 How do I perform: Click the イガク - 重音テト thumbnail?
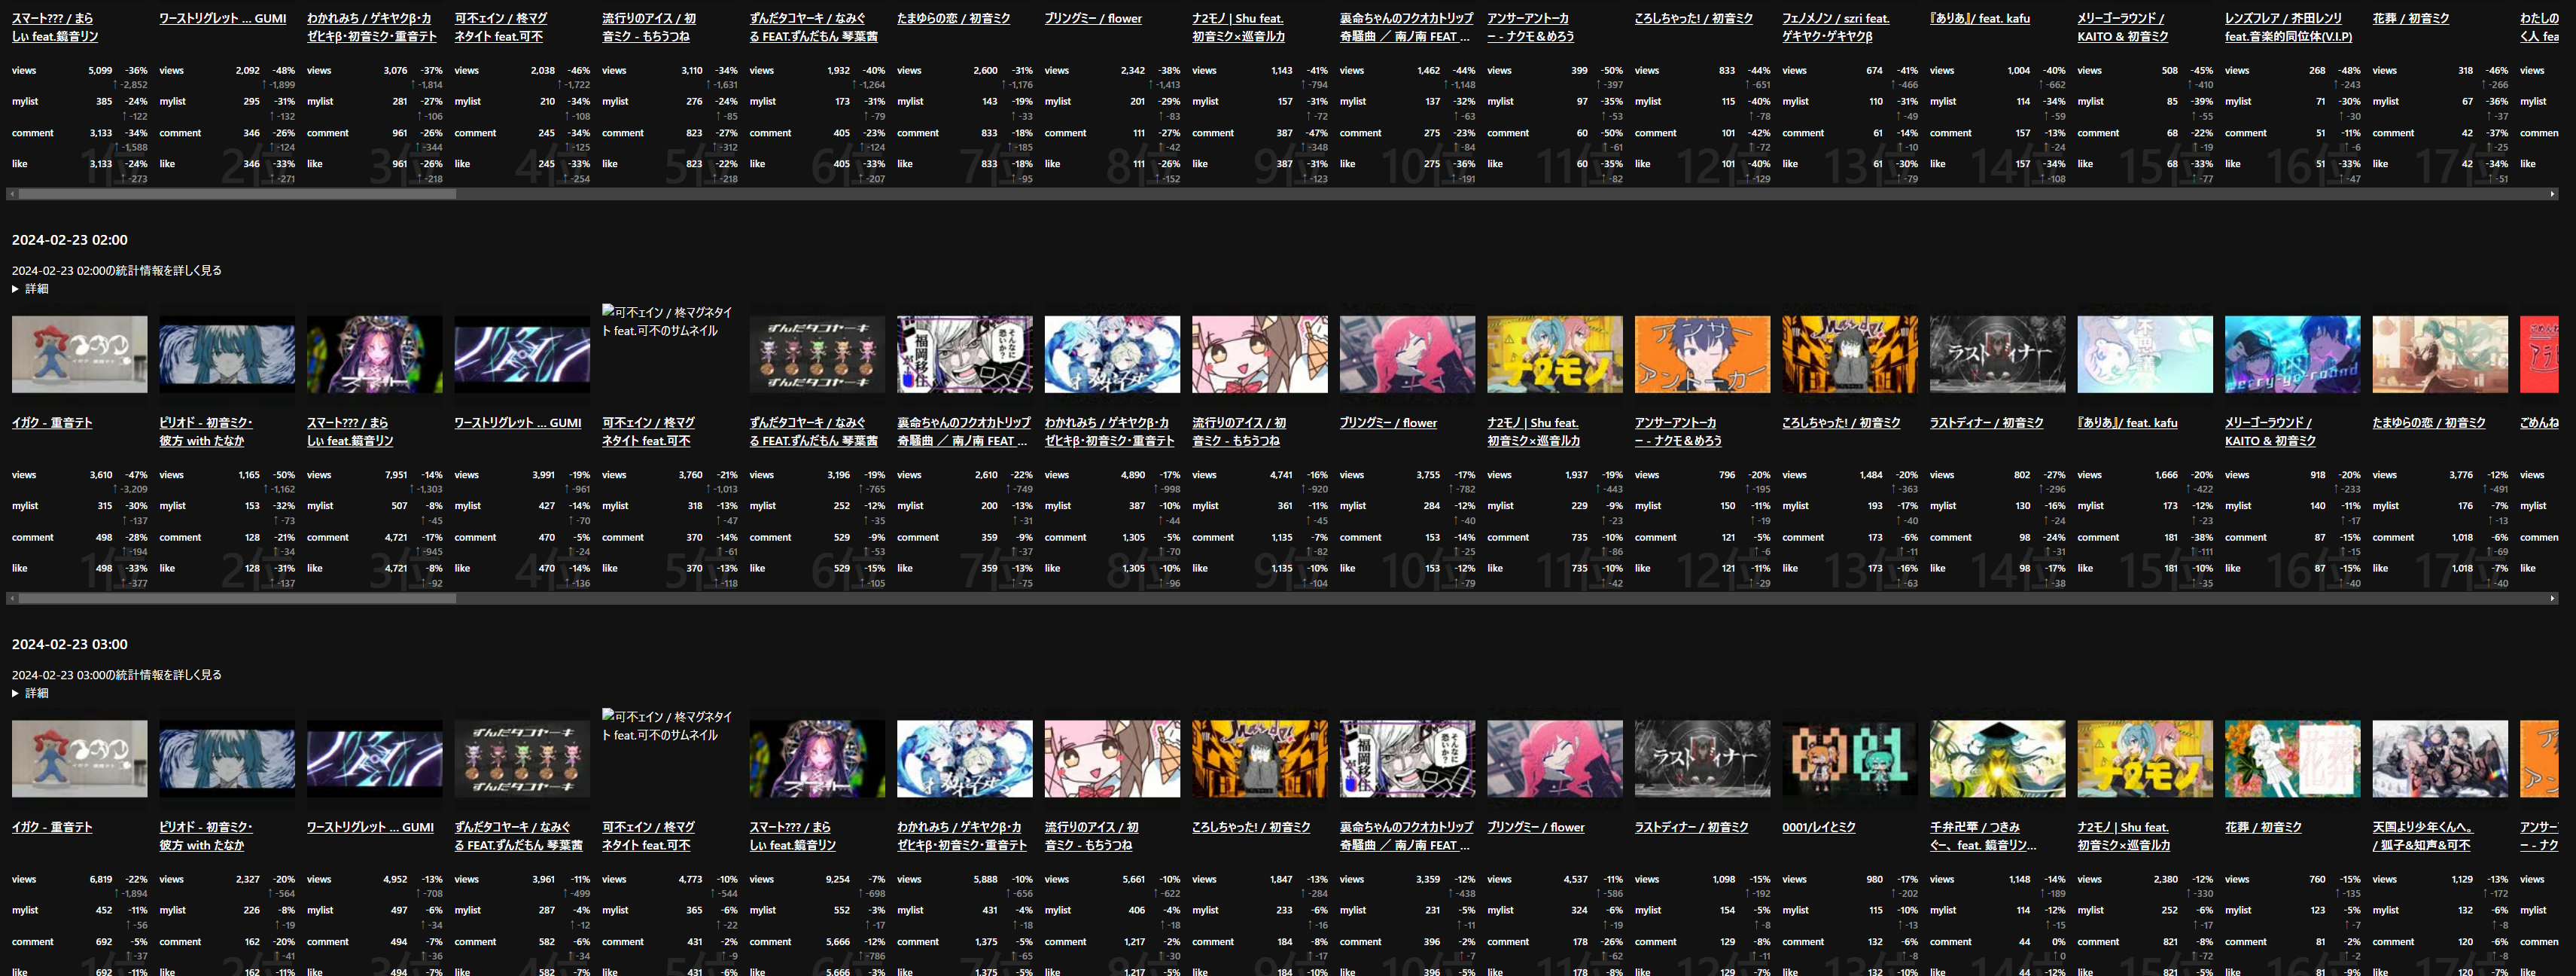click(78, 354)
